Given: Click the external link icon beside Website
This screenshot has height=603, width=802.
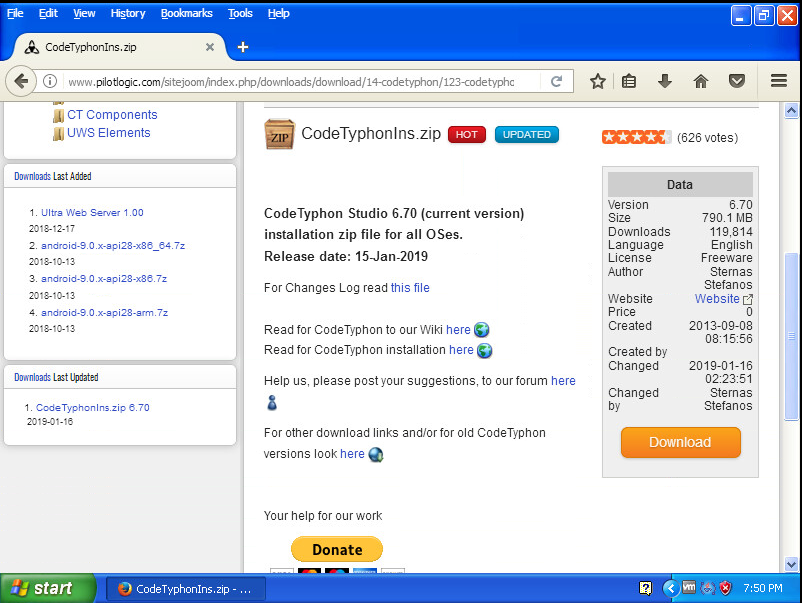Looking at the screenshot, I should point(748,299).
